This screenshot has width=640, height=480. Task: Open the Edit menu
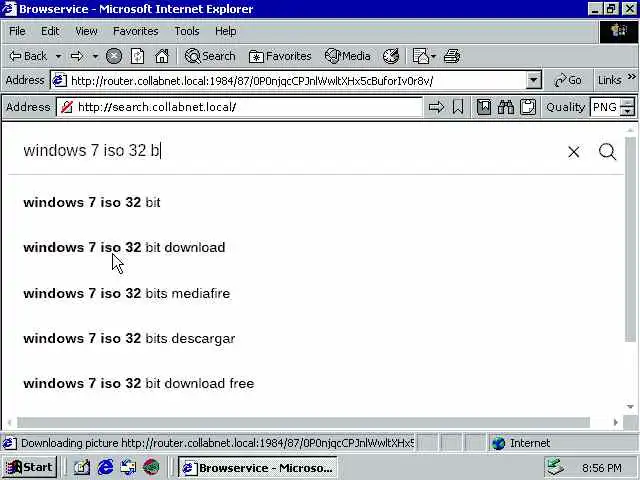(50, 31)
